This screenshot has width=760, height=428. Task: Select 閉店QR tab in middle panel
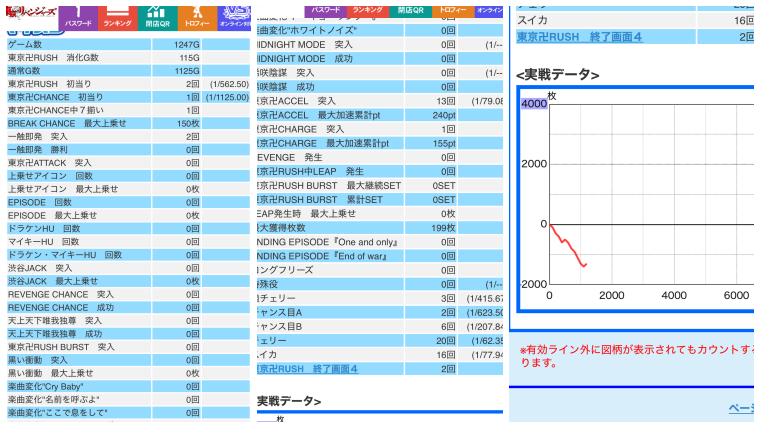410,8
